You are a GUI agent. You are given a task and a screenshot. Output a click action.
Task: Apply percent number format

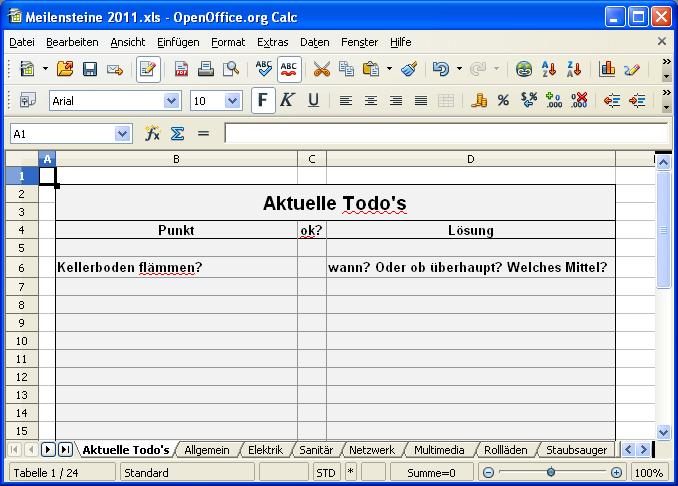(x=503, y=101)
